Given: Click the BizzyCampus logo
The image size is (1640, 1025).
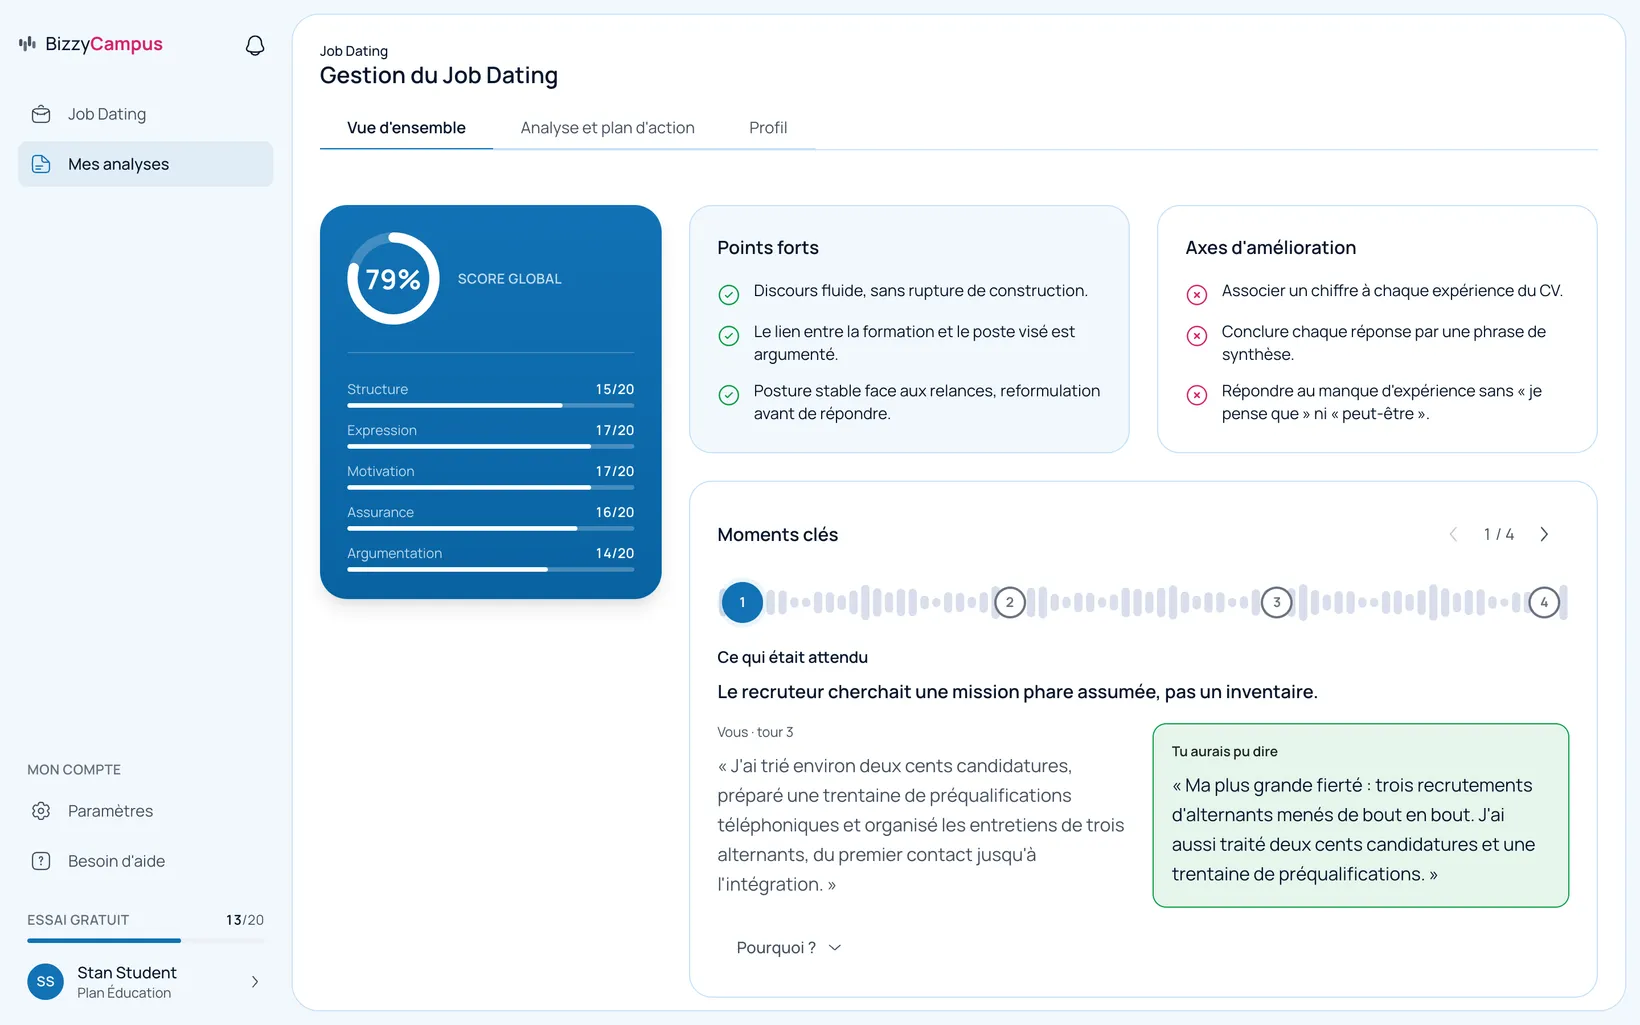Looking at the screenshot, I should [x=91, y=44].
